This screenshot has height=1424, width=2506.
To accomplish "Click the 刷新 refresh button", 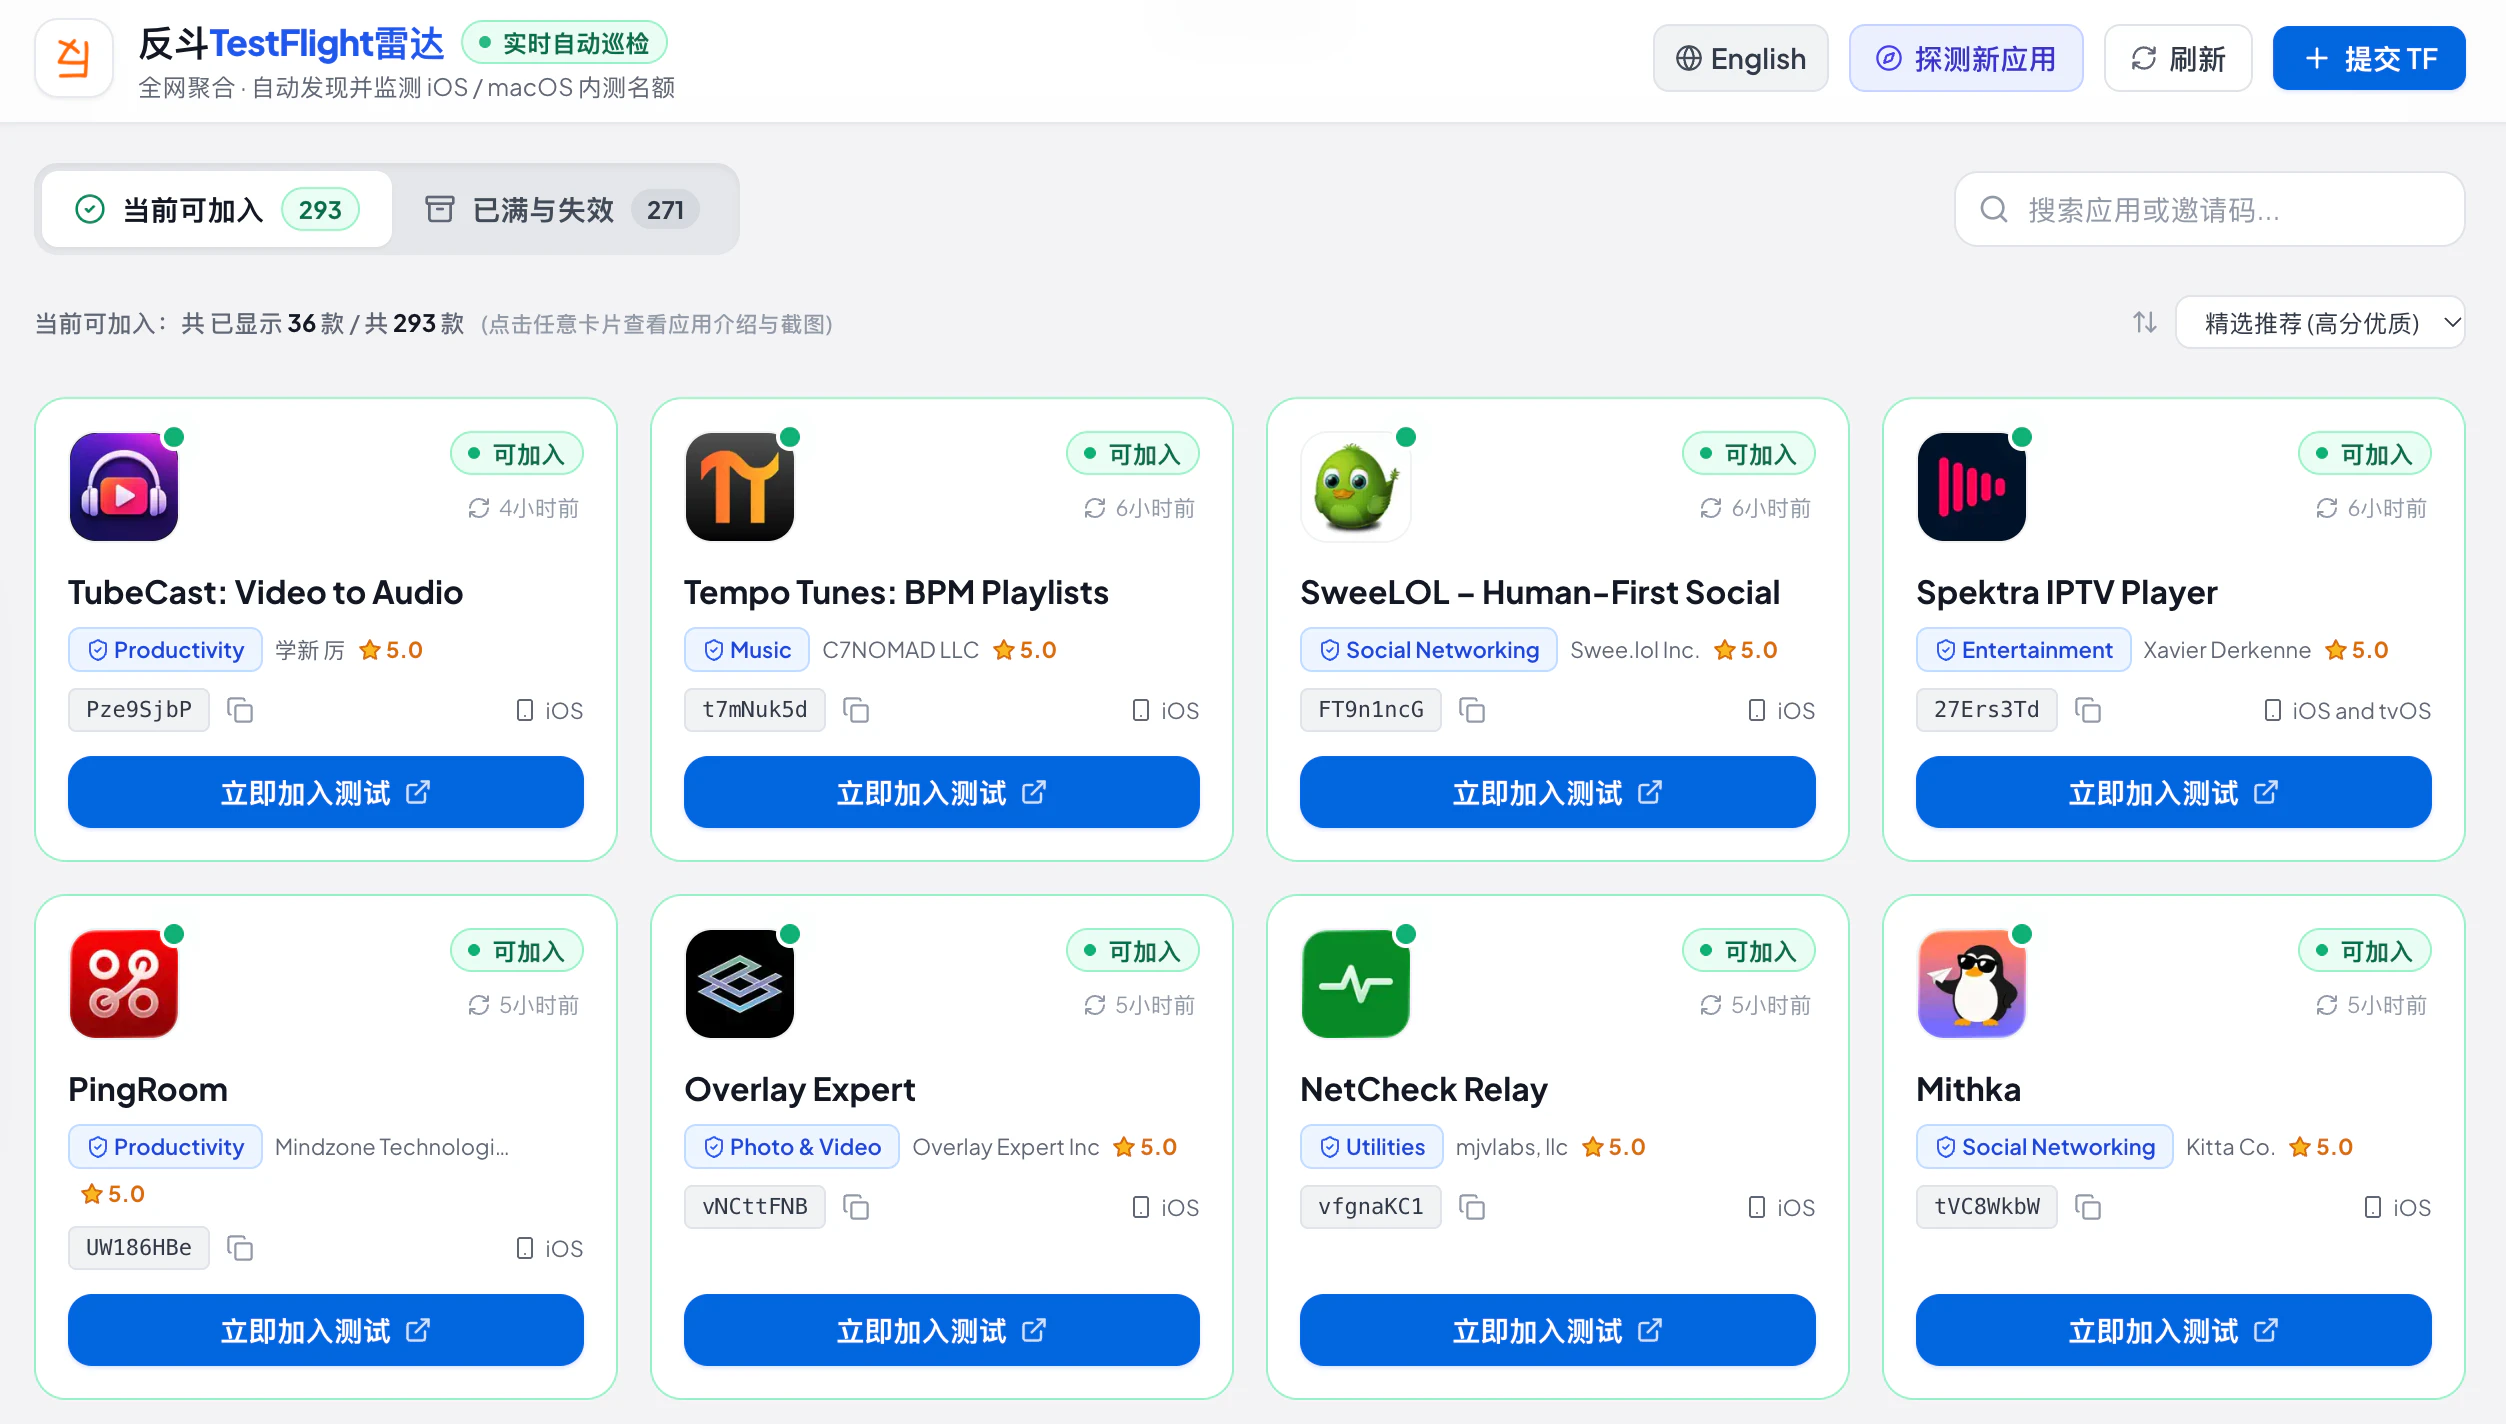I will point(2178,58).
